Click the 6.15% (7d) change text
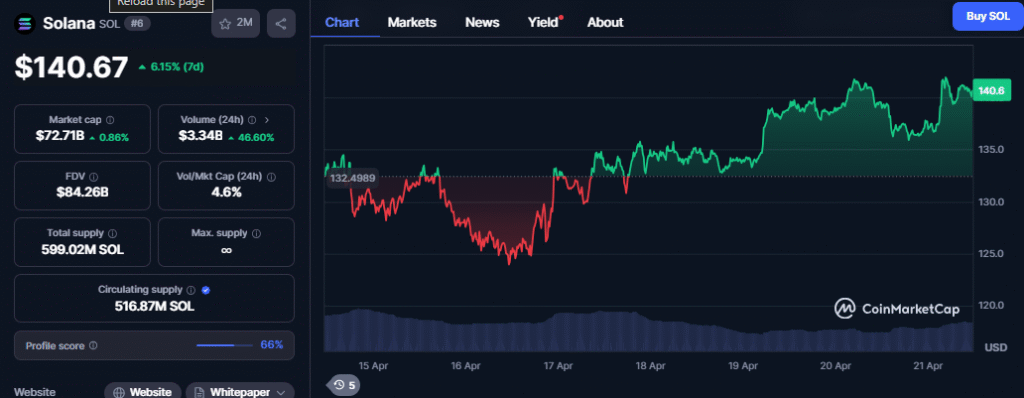Viewport: 1024px width, 398px height. [x=176, y=67]
